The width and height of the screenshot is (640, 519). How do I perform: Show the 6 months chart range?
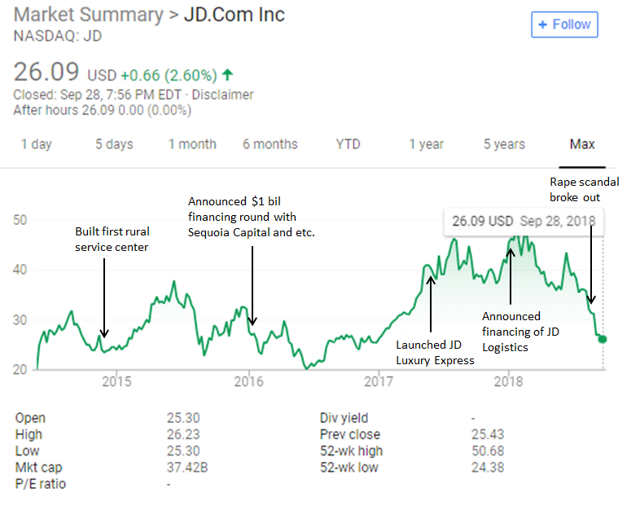pyautogui.click(x=270, y=144)
